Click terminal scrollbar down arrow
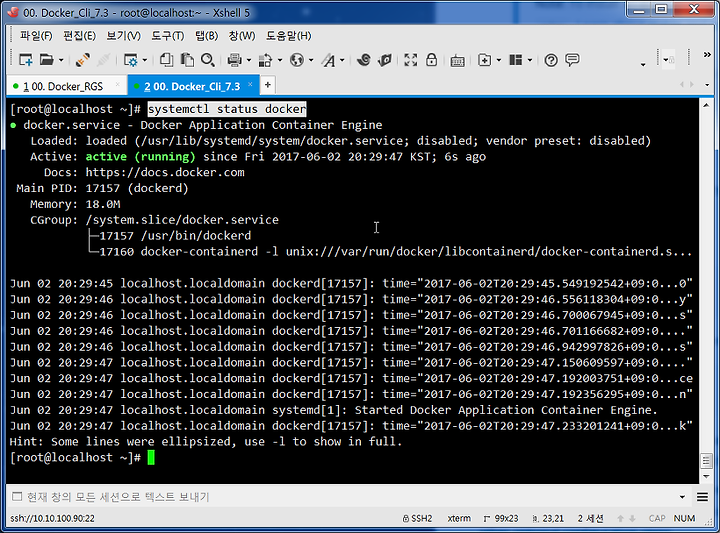 (706, 477)
